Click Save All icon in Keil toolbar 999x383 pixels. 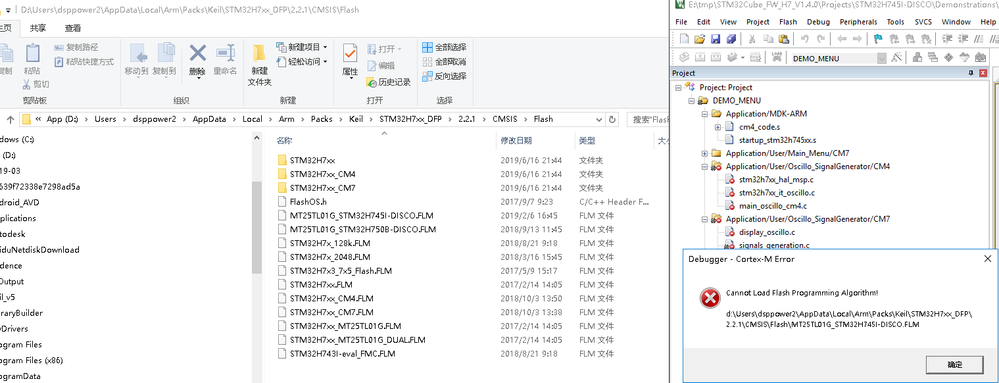(x=730, y=39)
